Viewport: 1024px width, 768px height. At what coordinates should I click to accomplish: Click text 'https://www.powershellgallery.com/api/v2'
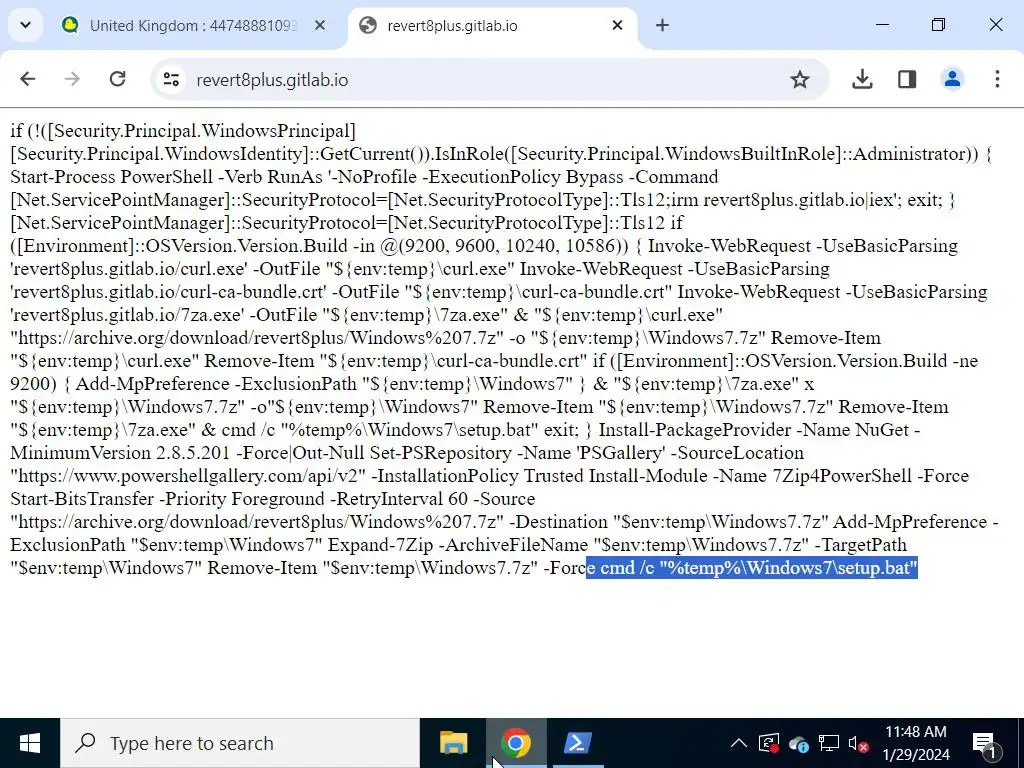pos(191,475)
